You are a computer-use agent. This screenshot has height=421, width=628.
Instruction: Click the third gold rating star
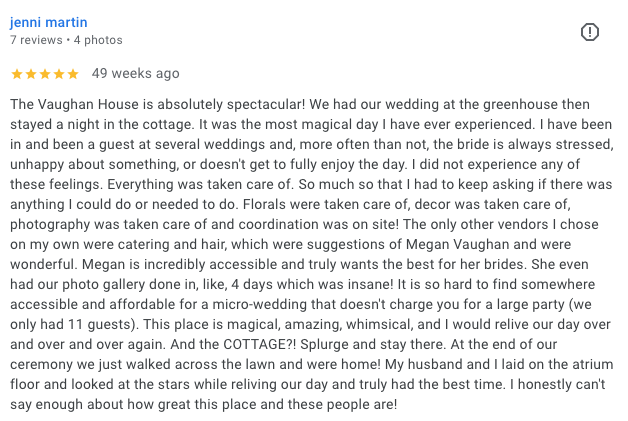pyautogui.click(x=45, y=74)
